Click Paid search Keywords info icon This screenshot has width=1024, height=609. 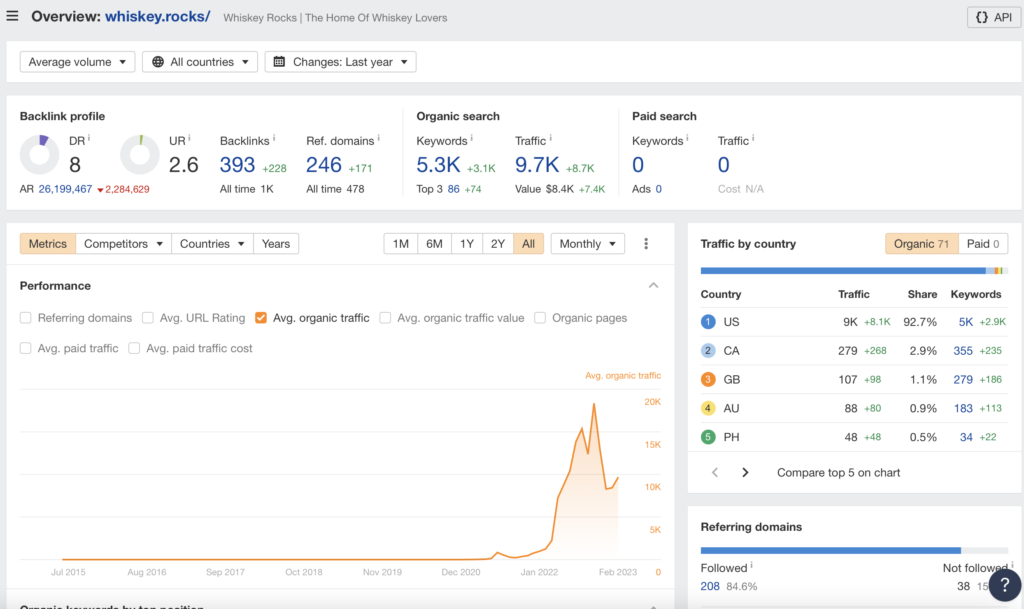tap(687, 138)
